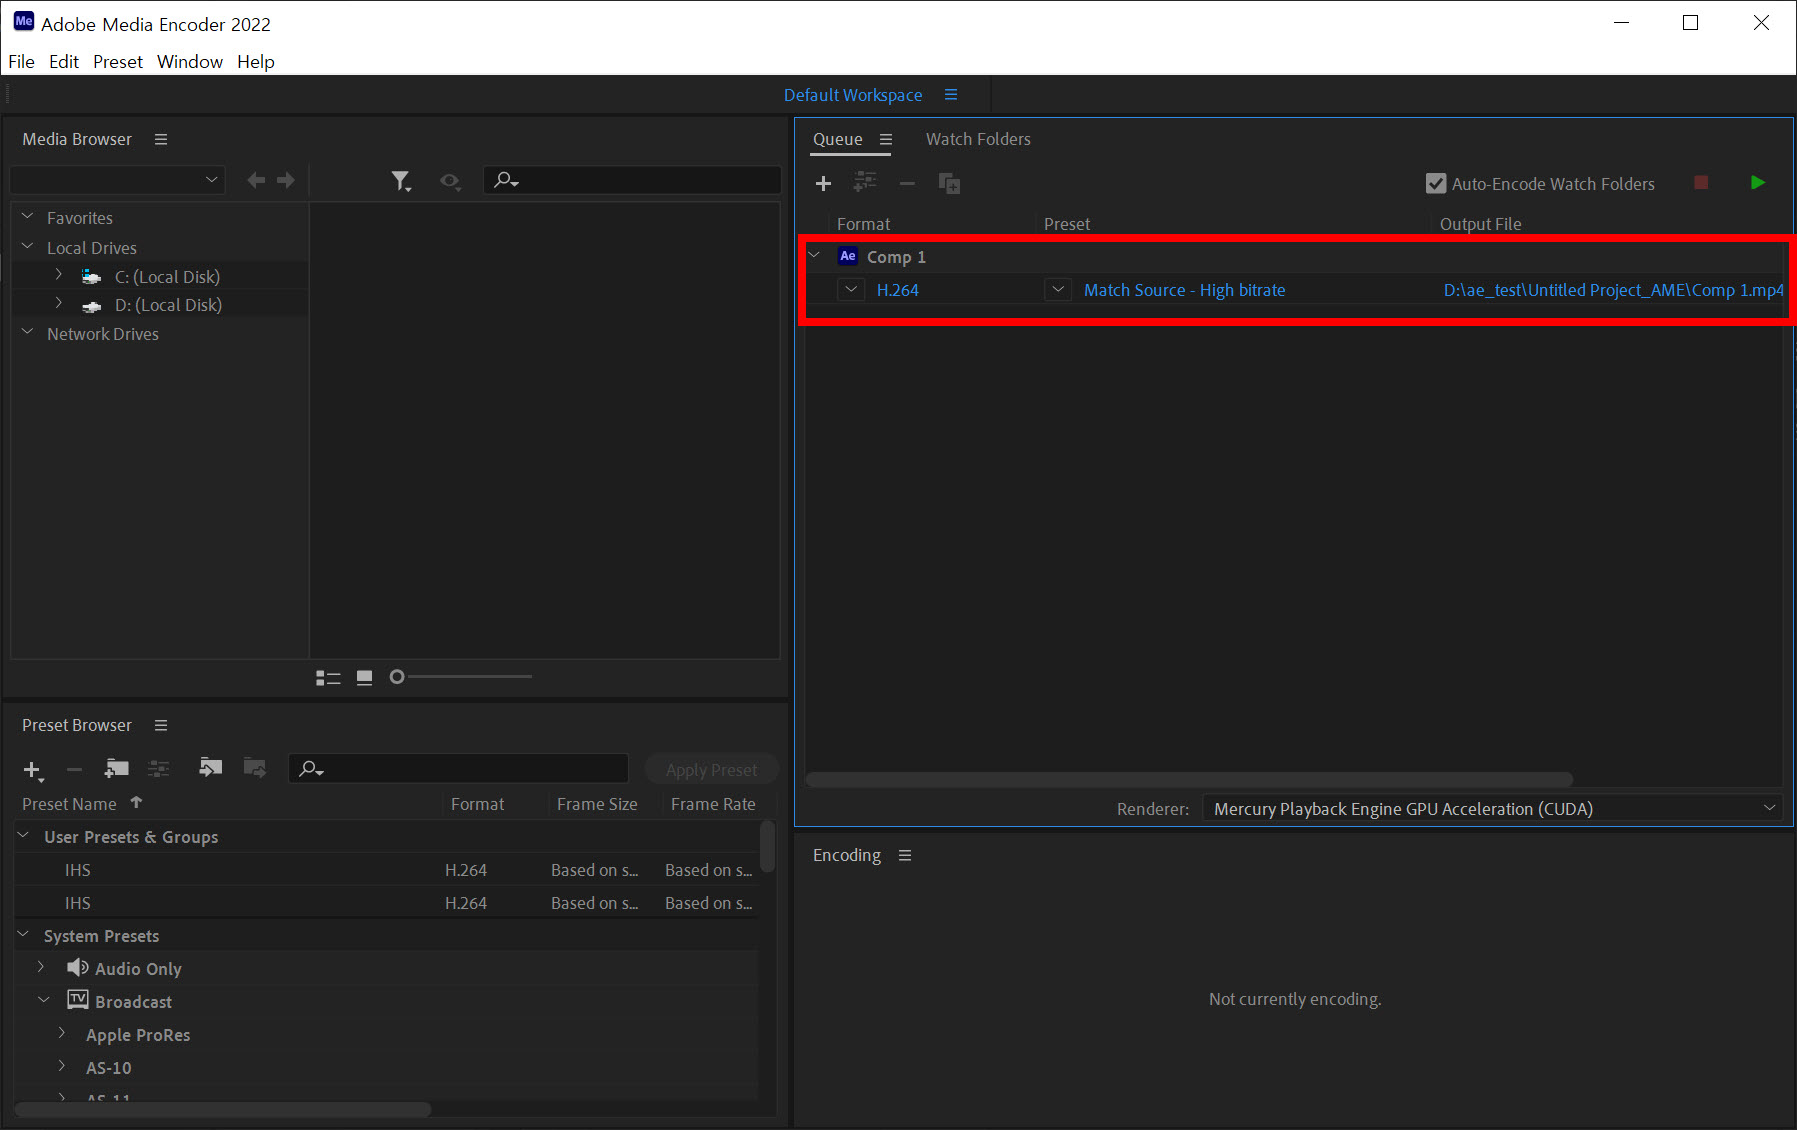Open the file type filter funnel icon
The image size is (1797, 1130).
pos(401,181)
